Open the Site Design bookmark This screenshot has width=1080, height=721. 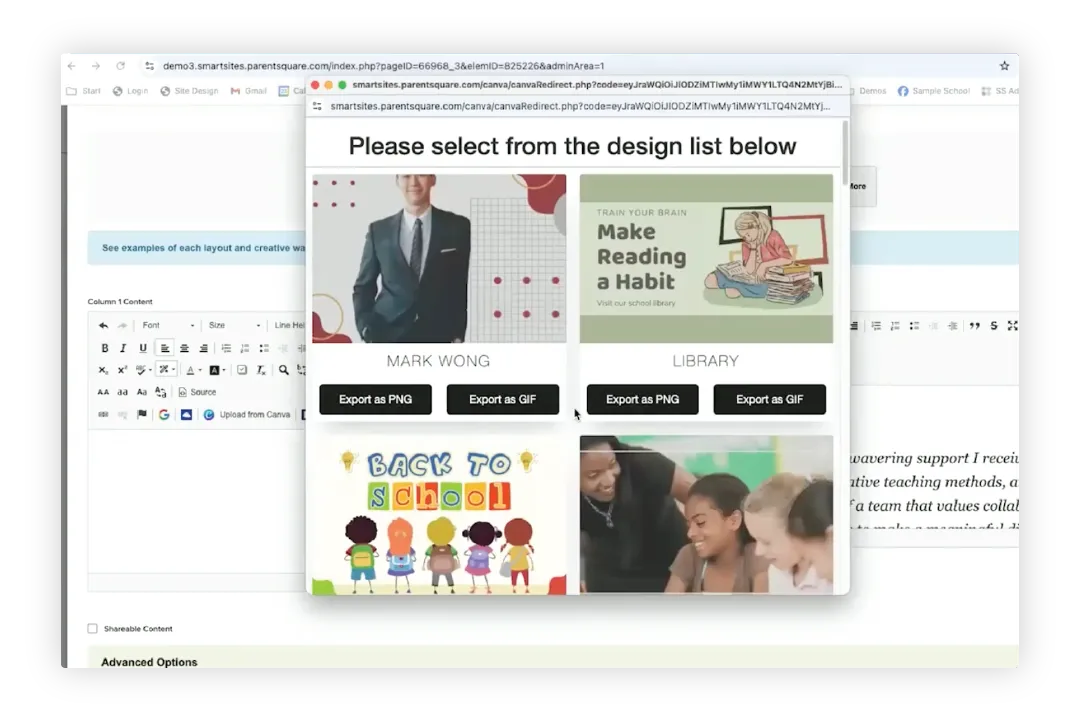pos(189,91)
